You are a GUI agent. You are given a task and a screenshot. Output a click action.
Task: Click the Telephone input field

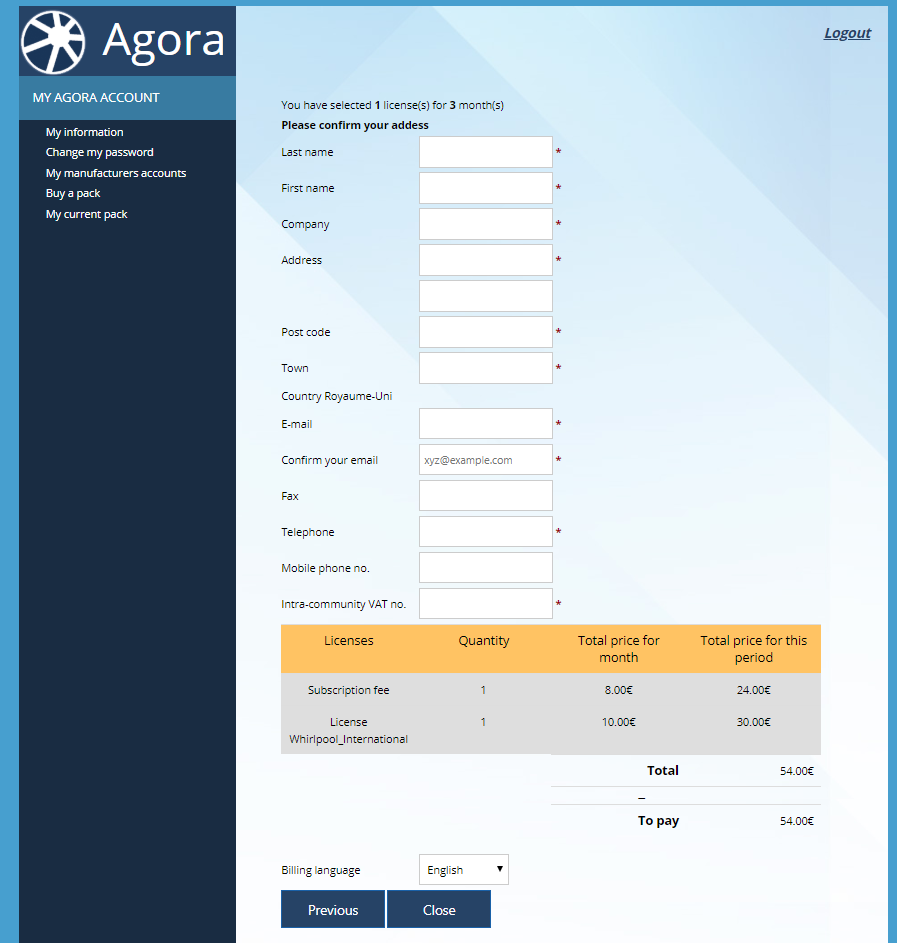[486, 532]
